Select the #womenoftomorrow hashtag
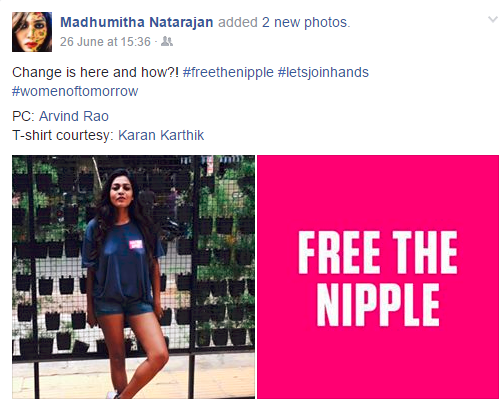Image resolution: width=499 pixels, height=401 pixels. (x=75, y=91)
